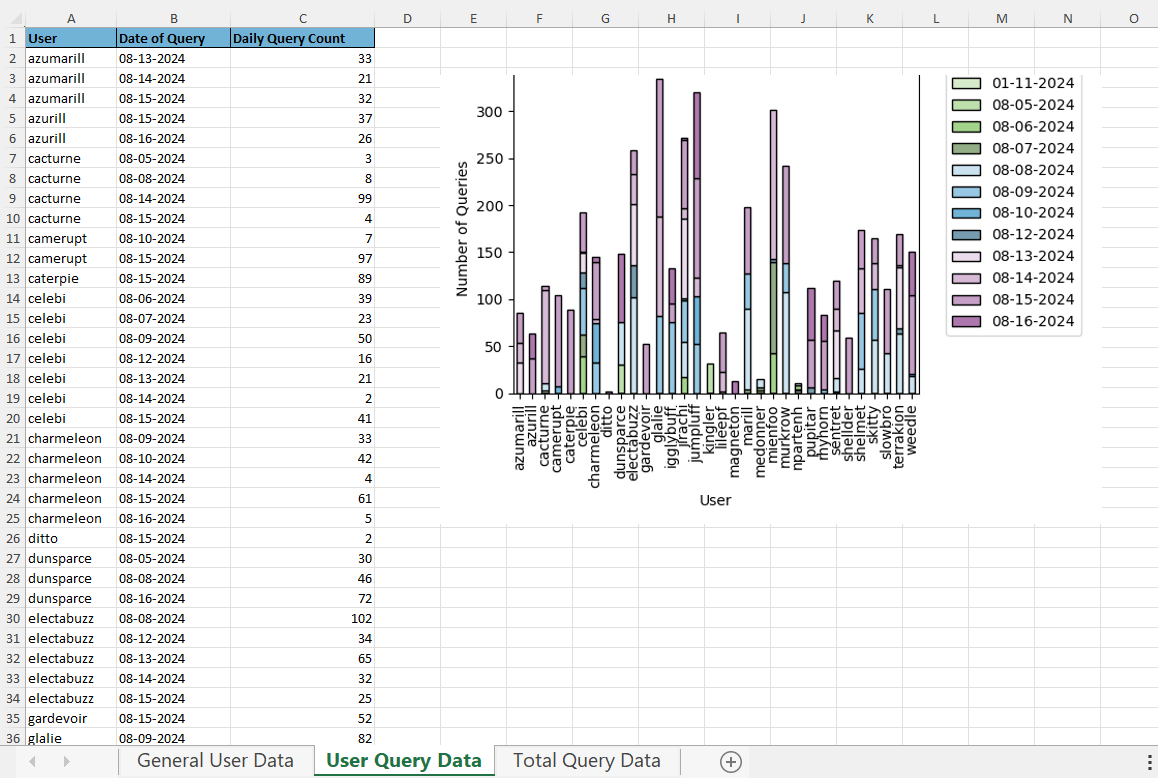Click the gardevoir cell

coord(71,718)
